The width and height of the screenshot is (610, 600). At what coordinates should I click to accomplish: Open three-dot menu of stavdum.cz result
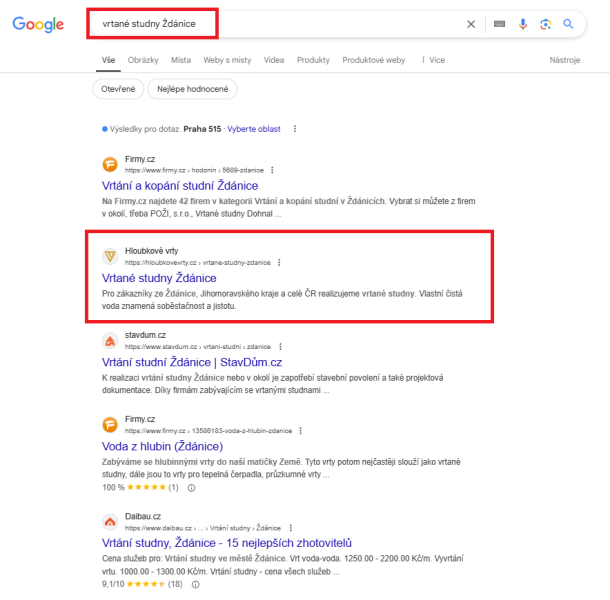click(280, 347)
